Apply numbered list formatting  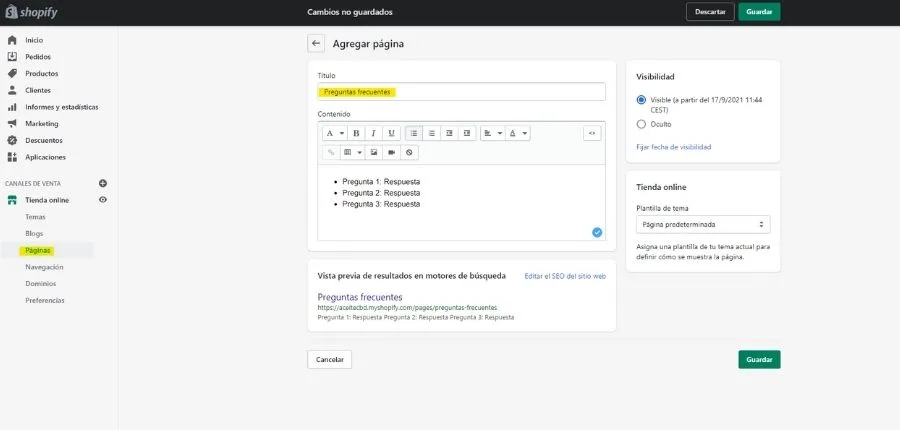[432, 133]
